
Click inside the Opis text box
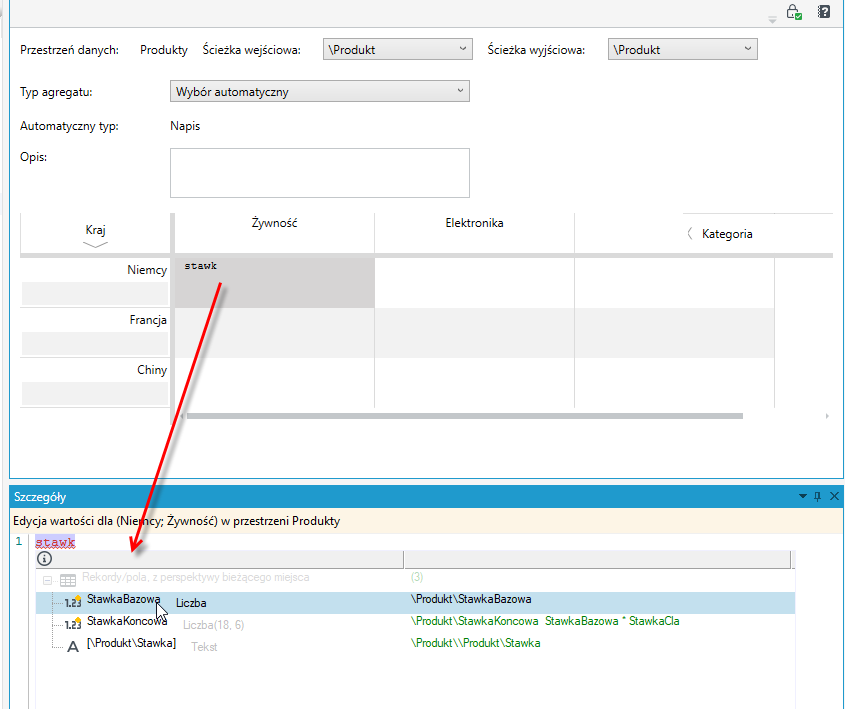320,173
